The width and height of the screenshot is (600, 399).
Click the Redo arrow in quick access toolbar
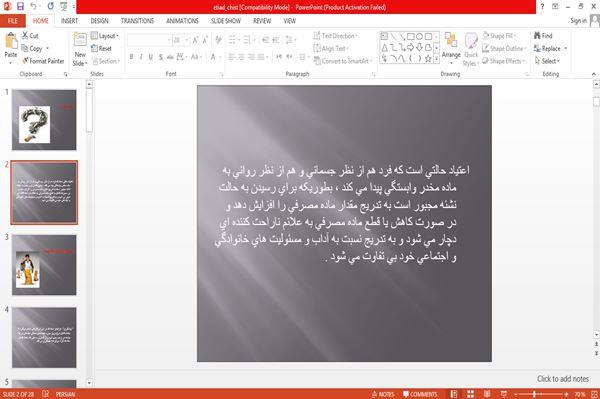[51, 6]
